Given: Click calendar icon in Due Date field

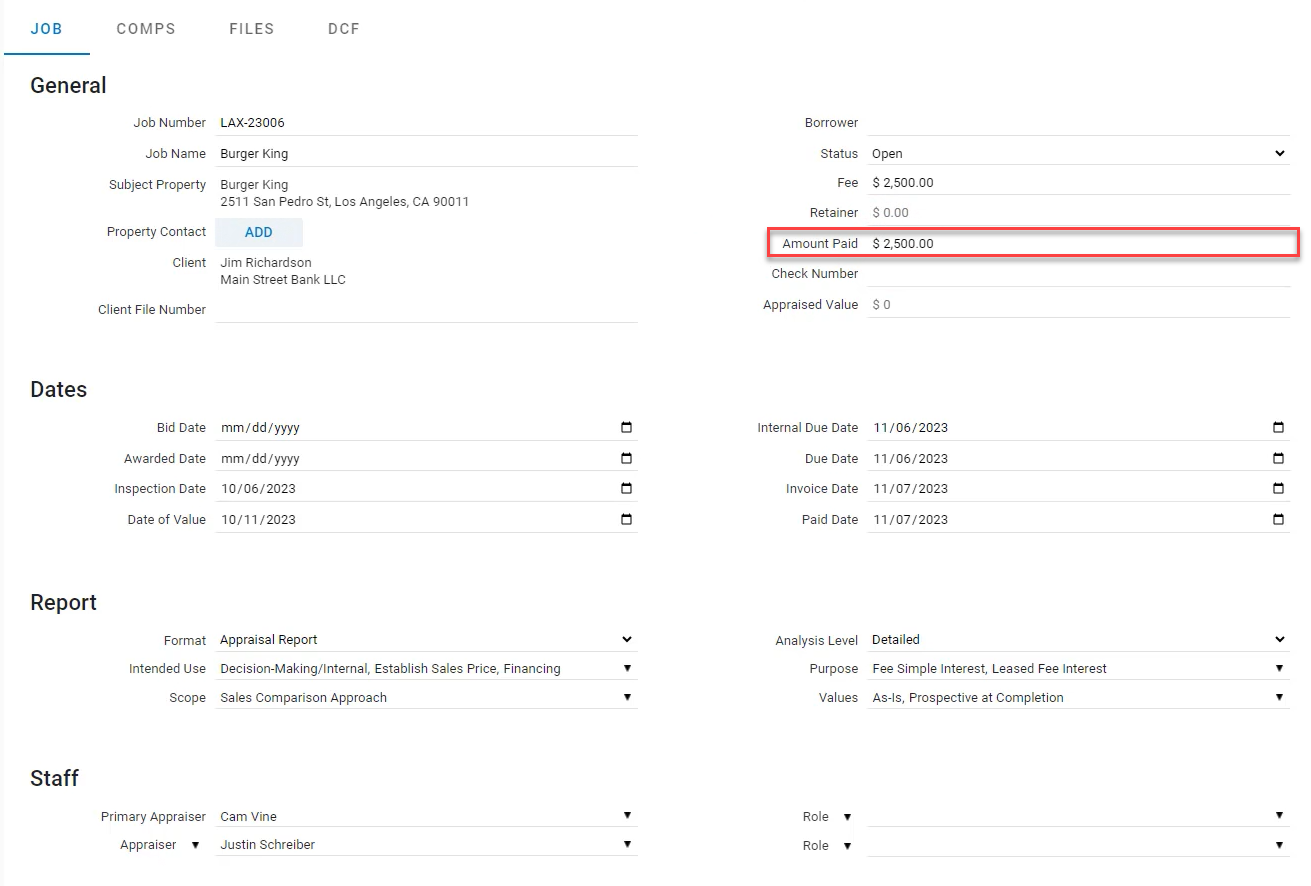Looking at the screenshot, I should pos(1278,459).
